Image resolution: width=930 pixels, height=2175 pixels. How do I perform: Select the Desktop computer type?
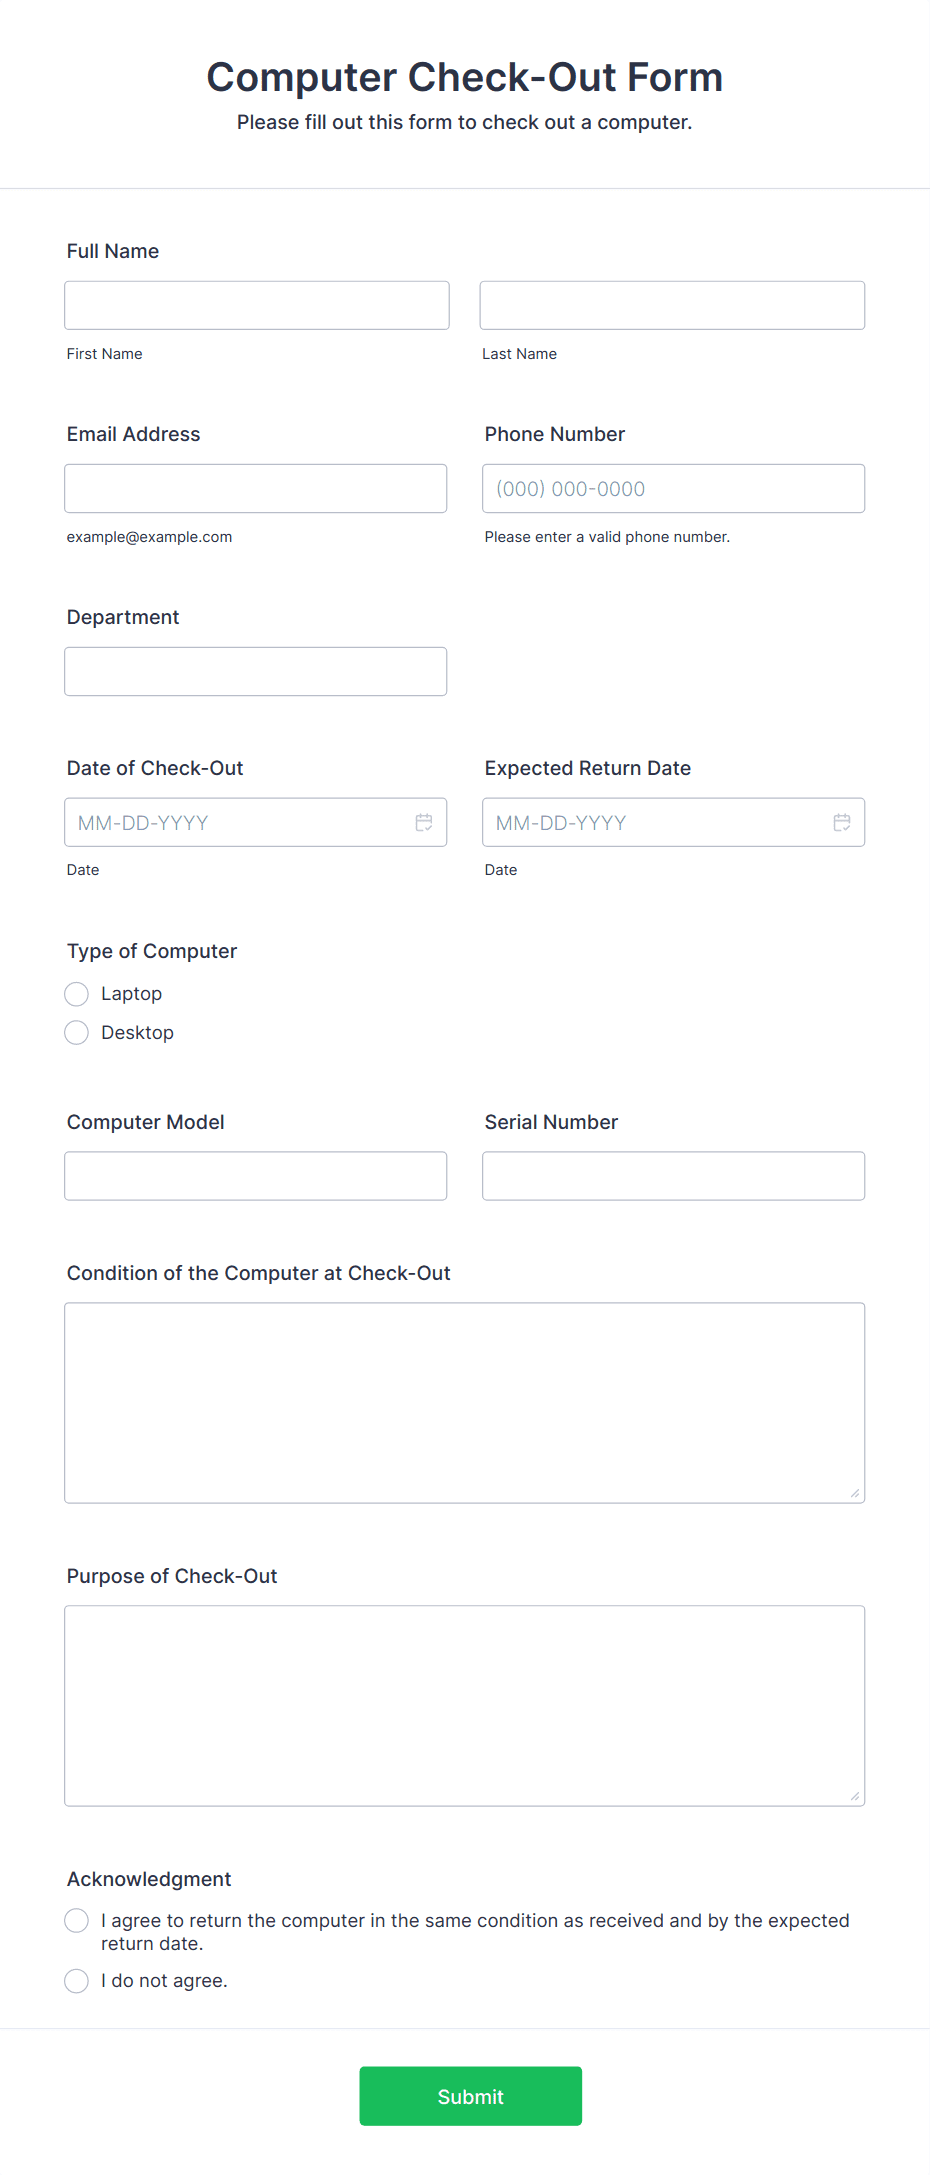76,1032
